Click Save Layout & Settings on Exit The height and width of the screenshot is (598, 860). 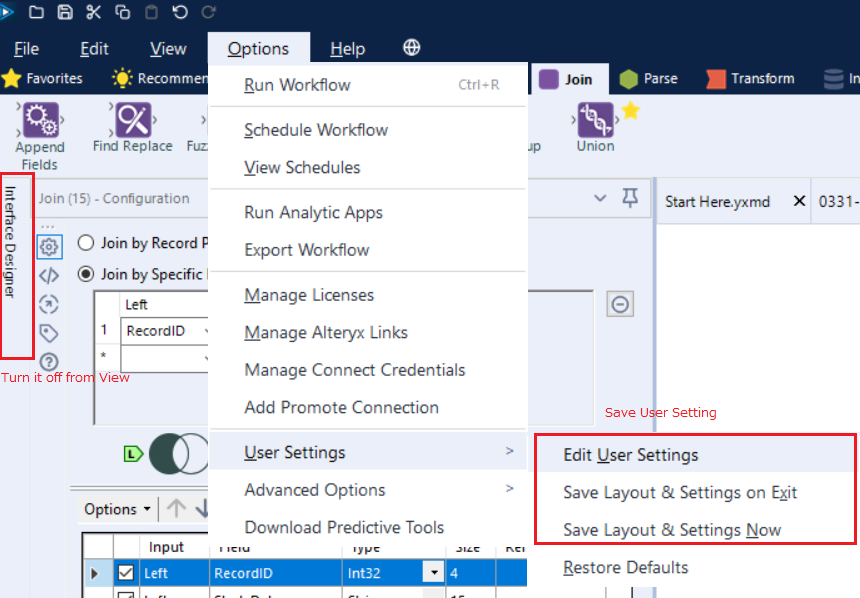pyautogui.click(x=695, y=492)
